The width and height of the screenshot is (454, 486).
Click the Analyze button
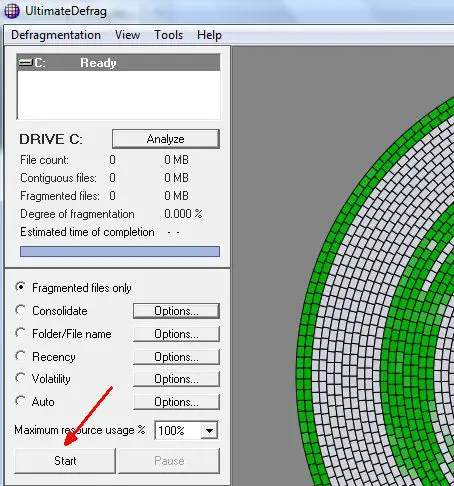(x=166, y=139)
